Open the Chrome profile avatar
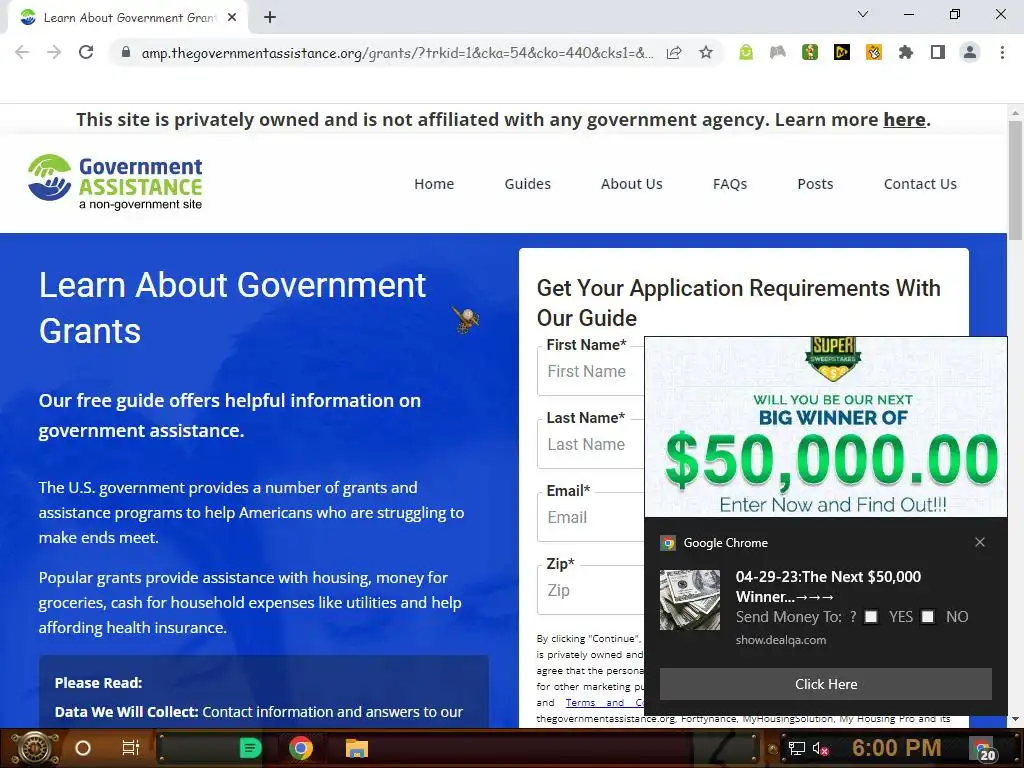Screen dimensions: 1024x768 [970, 52]
